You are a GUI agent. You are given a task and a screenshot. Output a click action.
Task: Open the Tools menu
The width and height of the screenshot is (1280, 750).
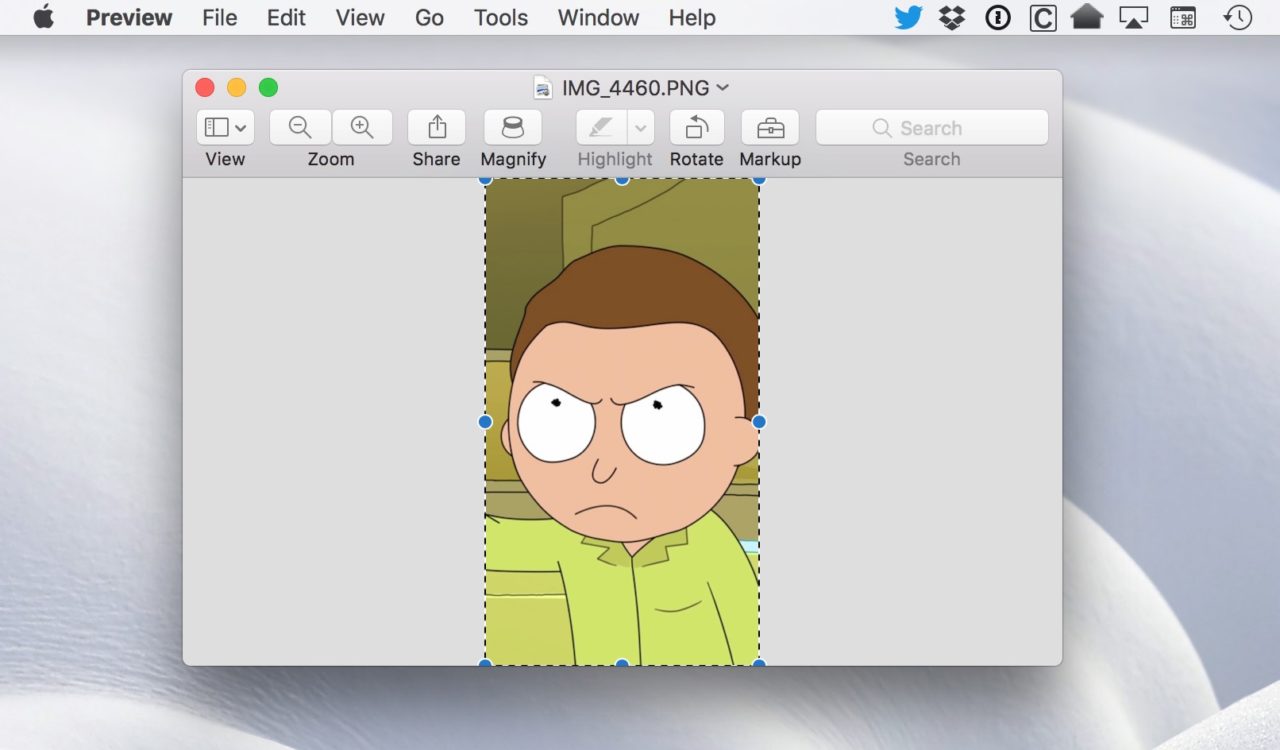point(501,17)
